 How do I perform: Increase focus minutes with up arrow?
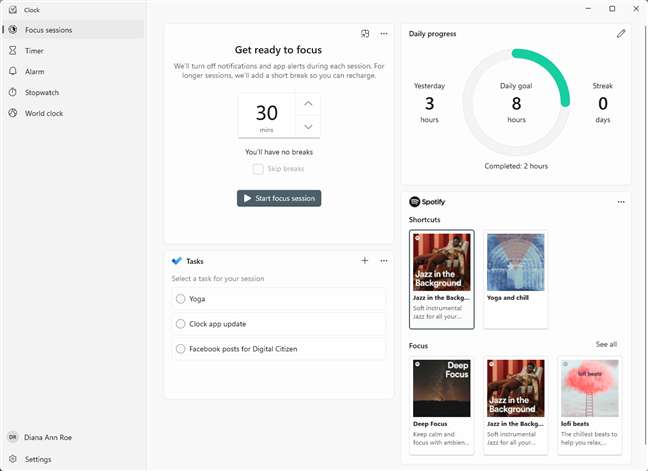(x=308, y=104)
